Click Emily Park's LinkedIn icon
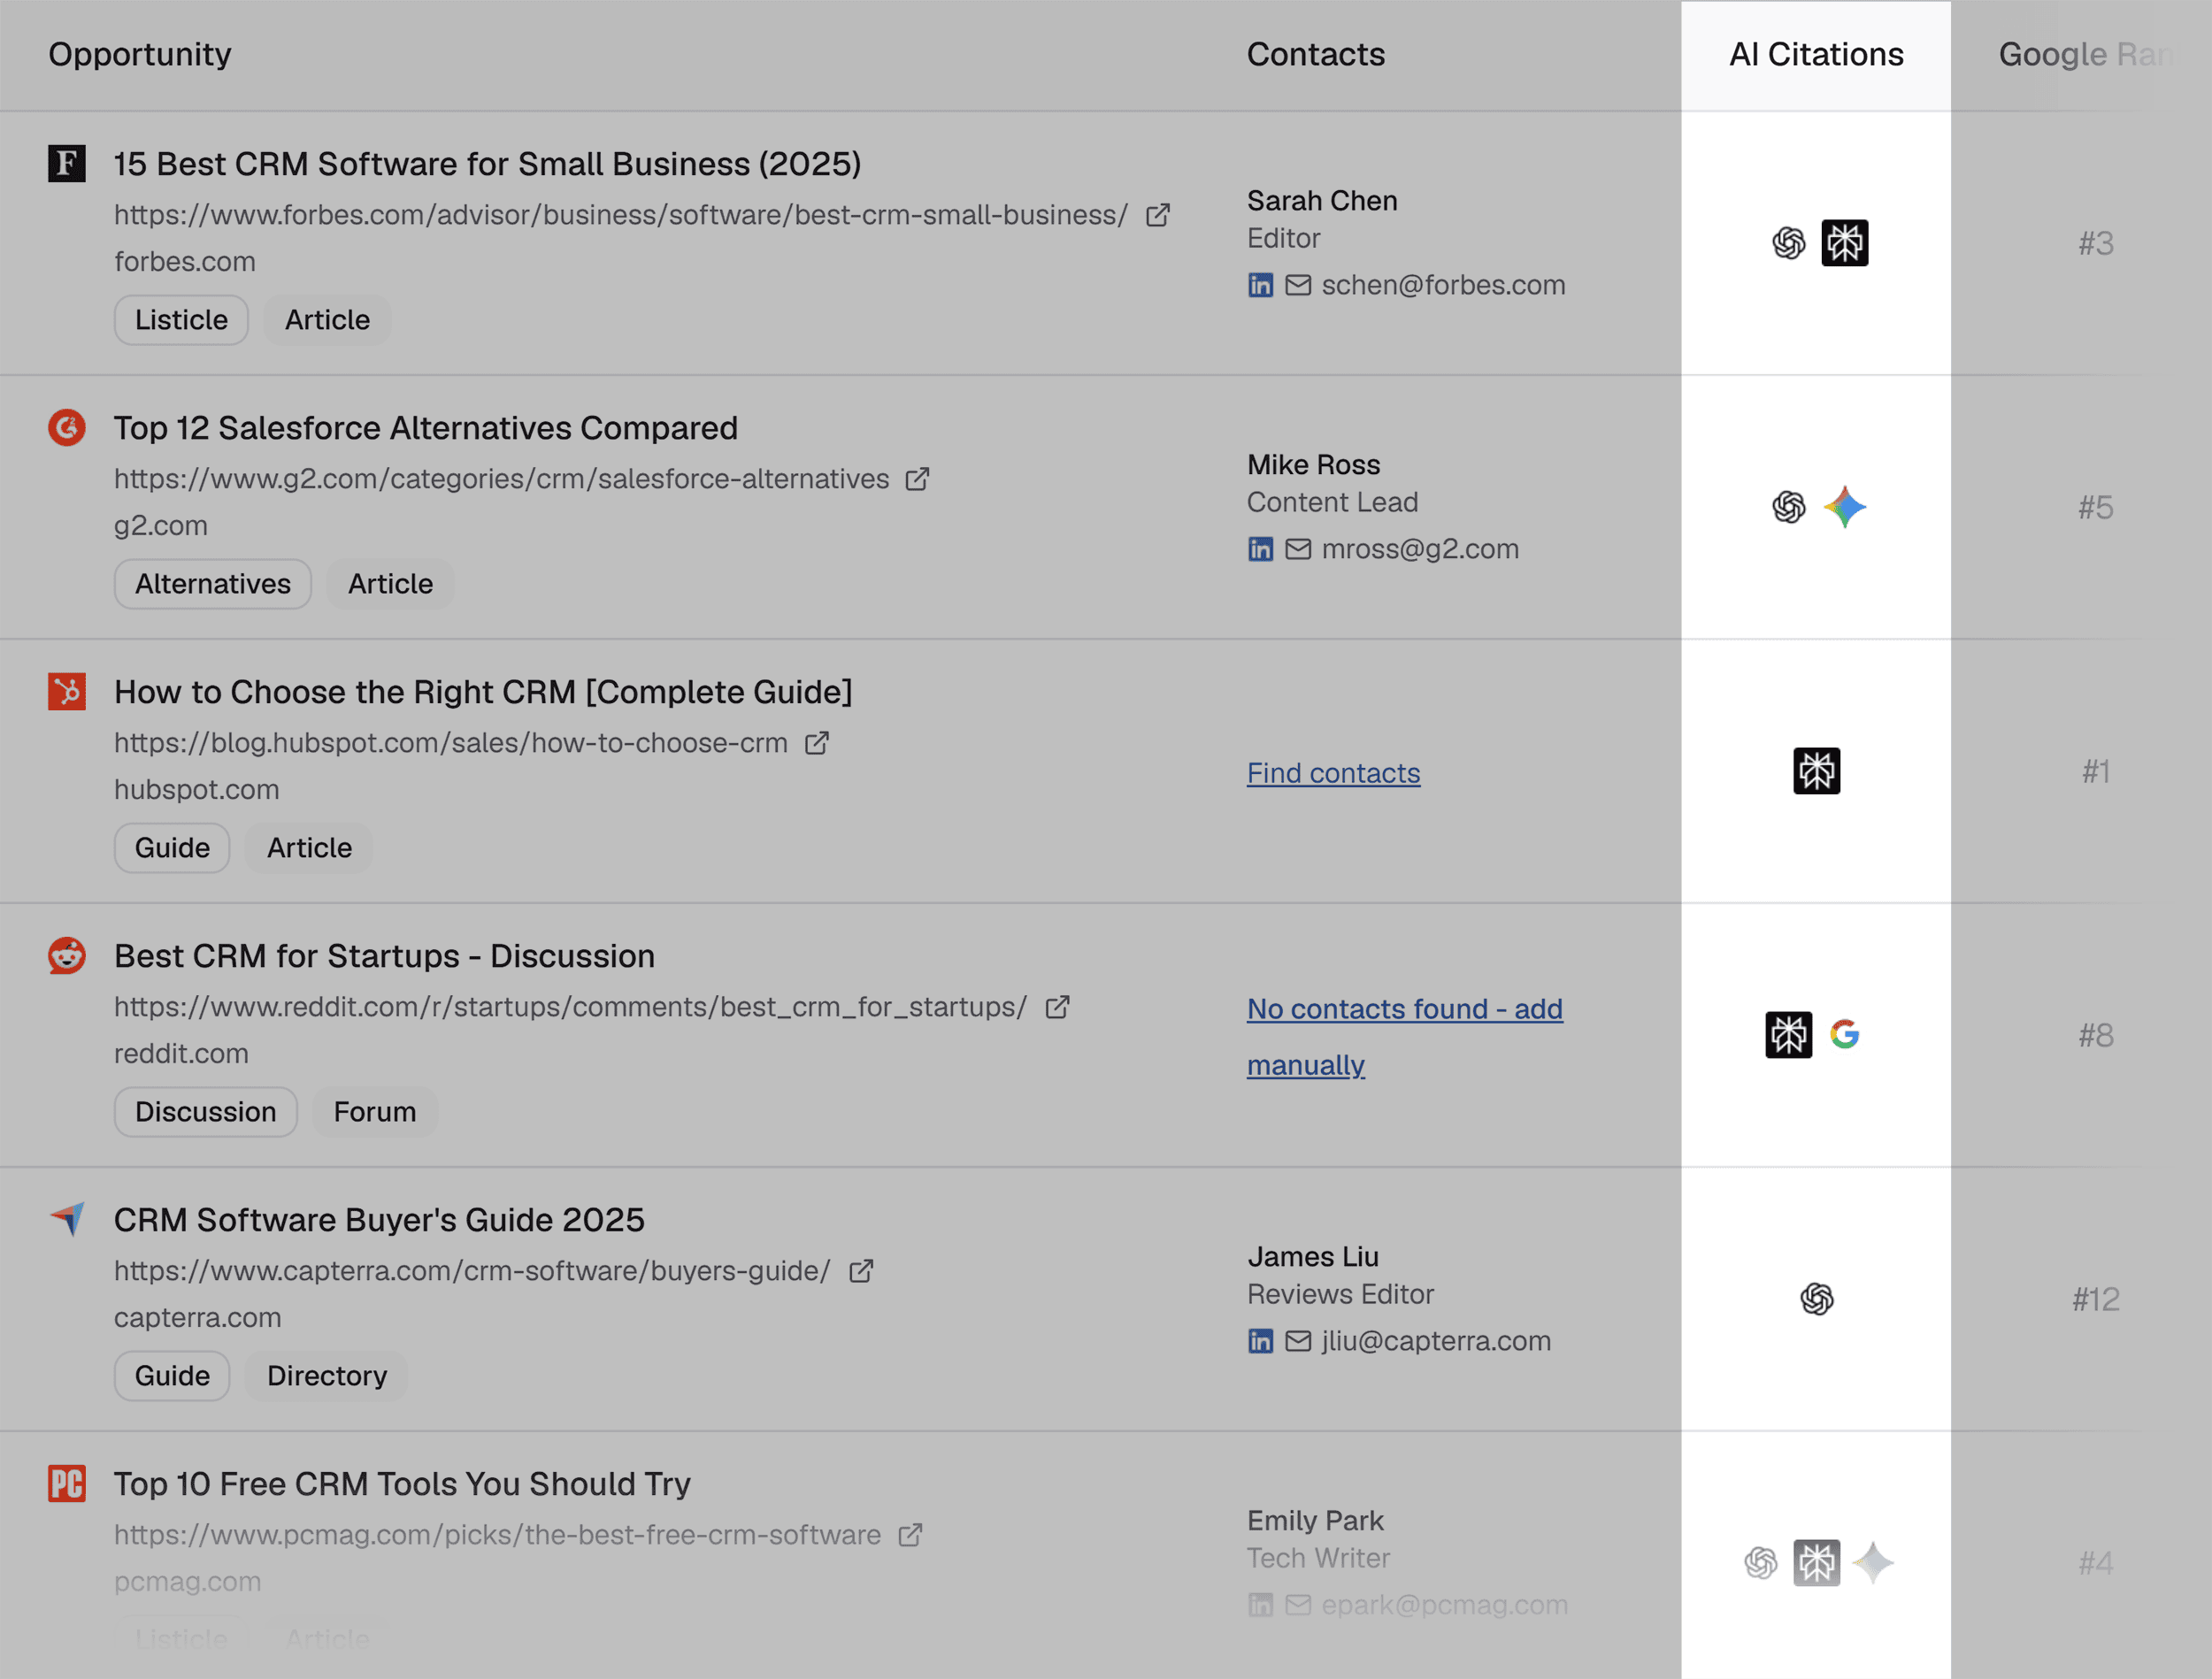The image size is (2212, 1679). (x=1260, y=1605)
